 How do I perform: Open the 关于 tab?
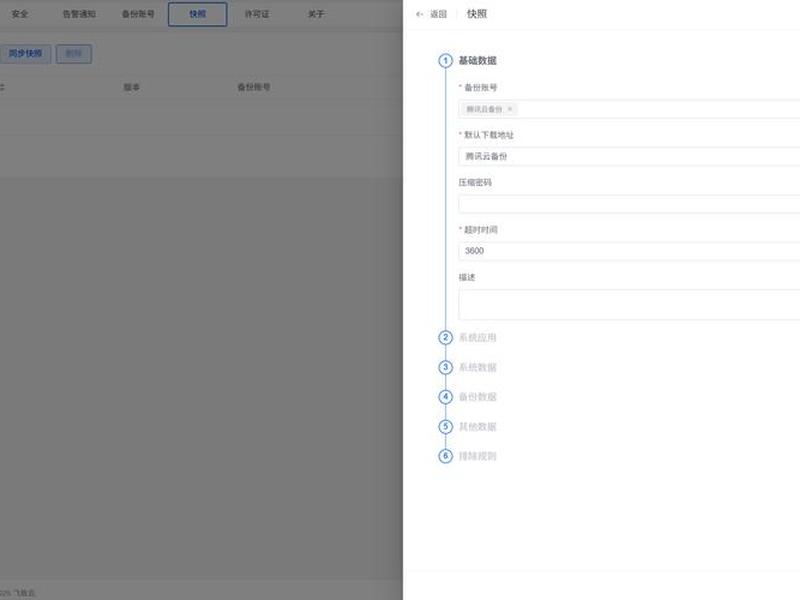point(316,14)
